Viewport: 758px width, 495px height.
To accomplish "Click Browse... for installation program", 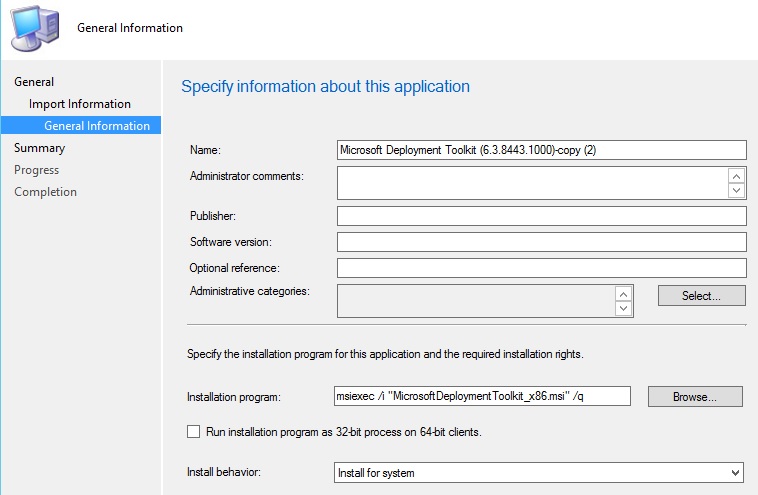I will (695, 397).
